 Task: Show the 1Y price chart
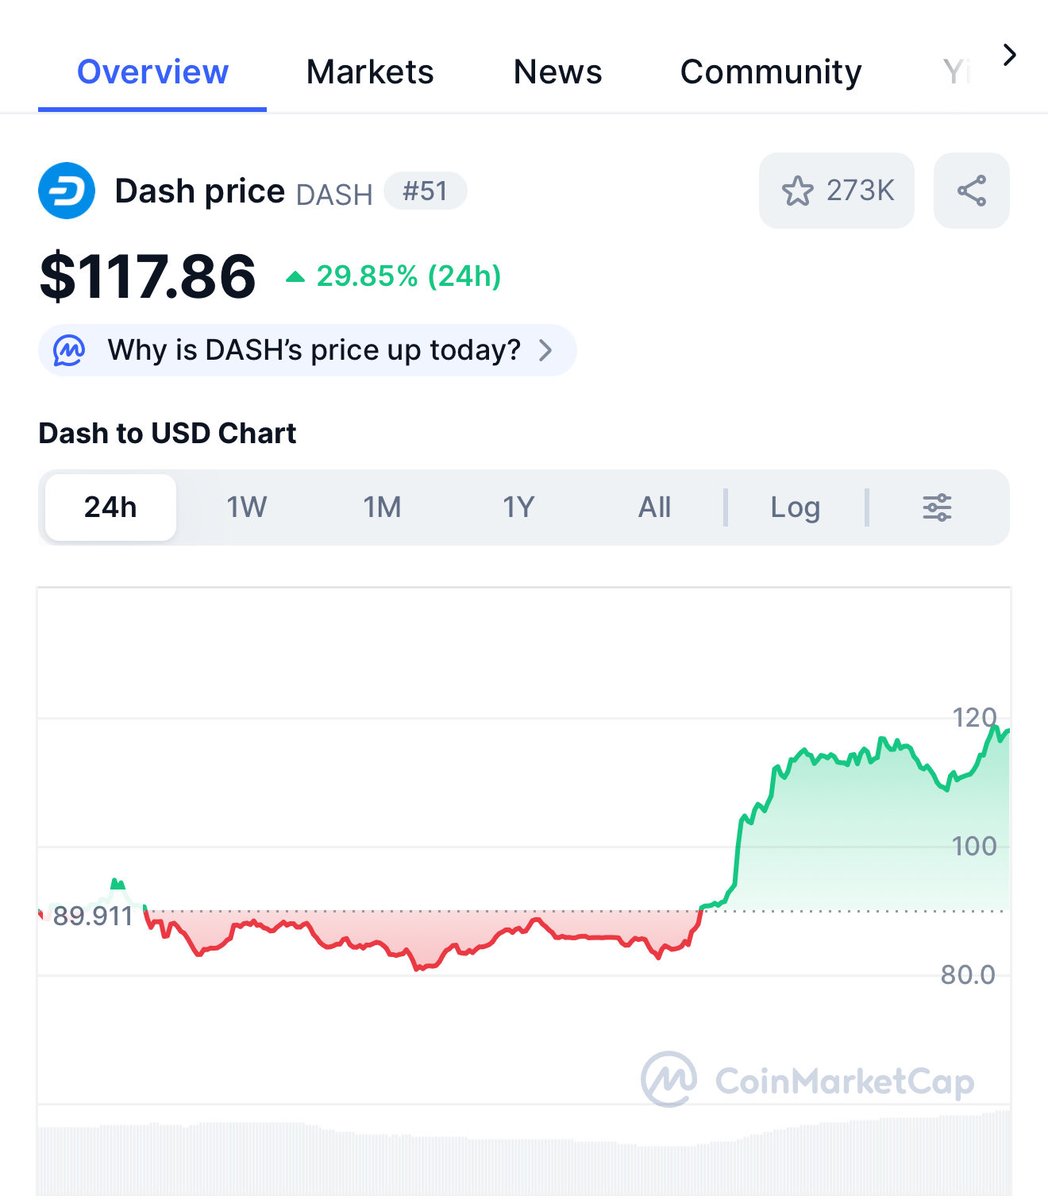518,508
